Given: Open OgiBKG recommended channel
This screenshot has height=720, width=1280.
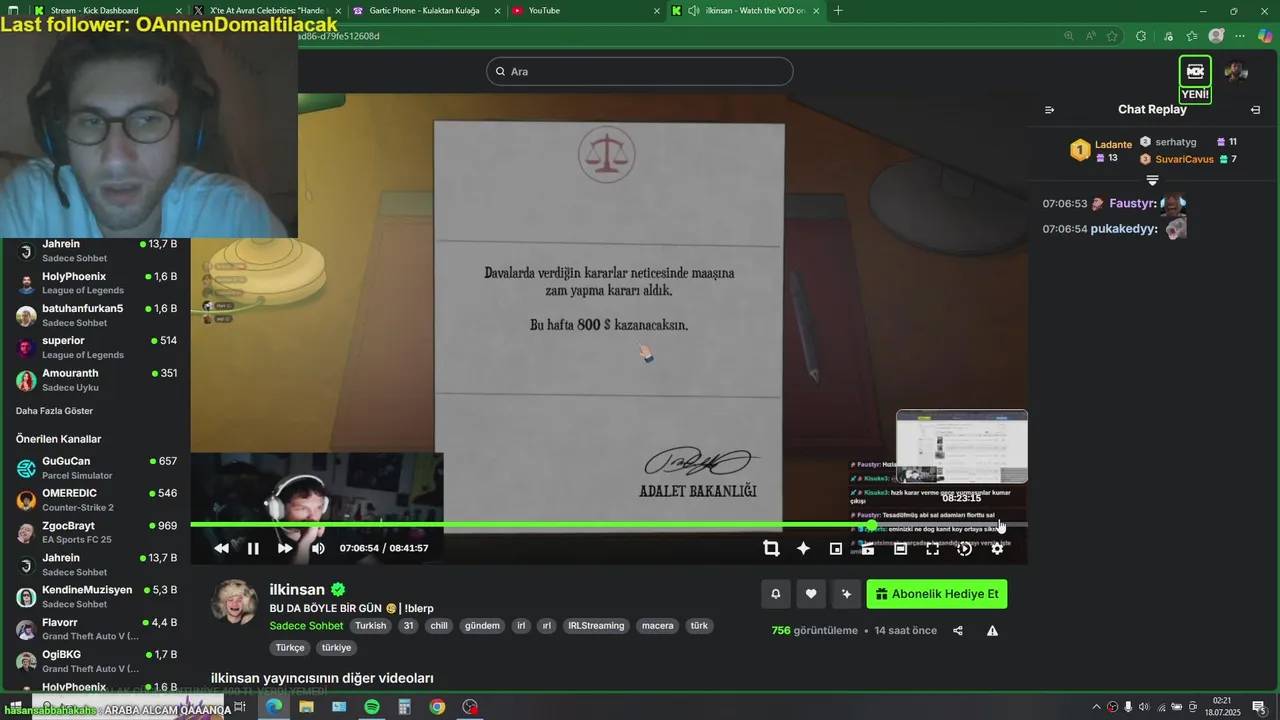Looking at the screenshot, I should (96, 661).
